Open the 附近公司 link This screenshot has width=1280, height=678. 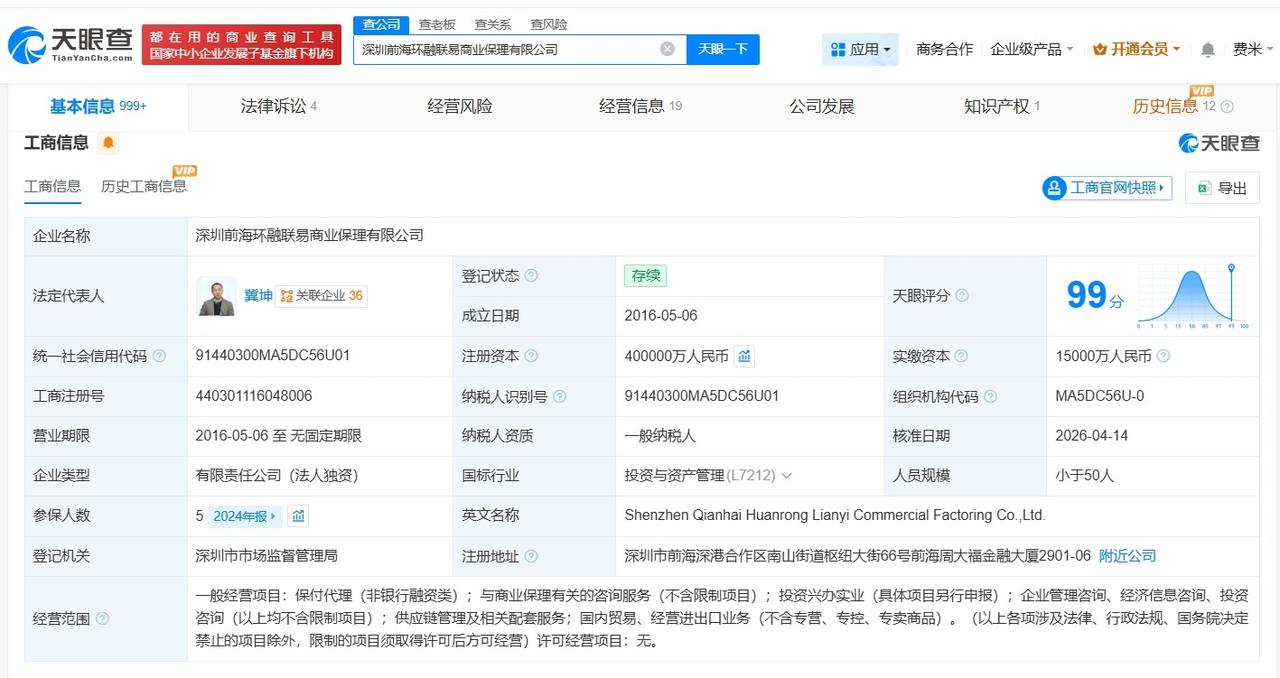pyautogui.click(x=1127, y=556)
